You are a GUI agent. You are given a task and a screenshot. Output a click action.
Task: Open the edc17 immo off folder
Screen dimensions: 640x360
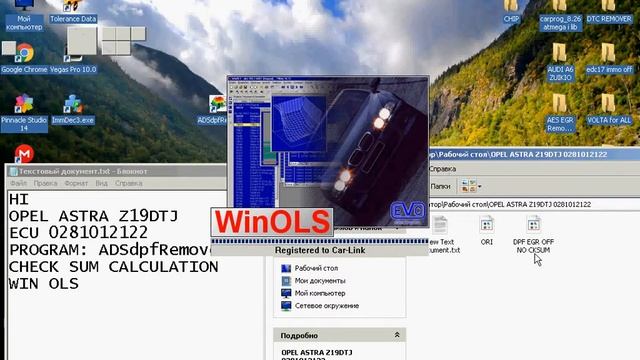[609, 58]
